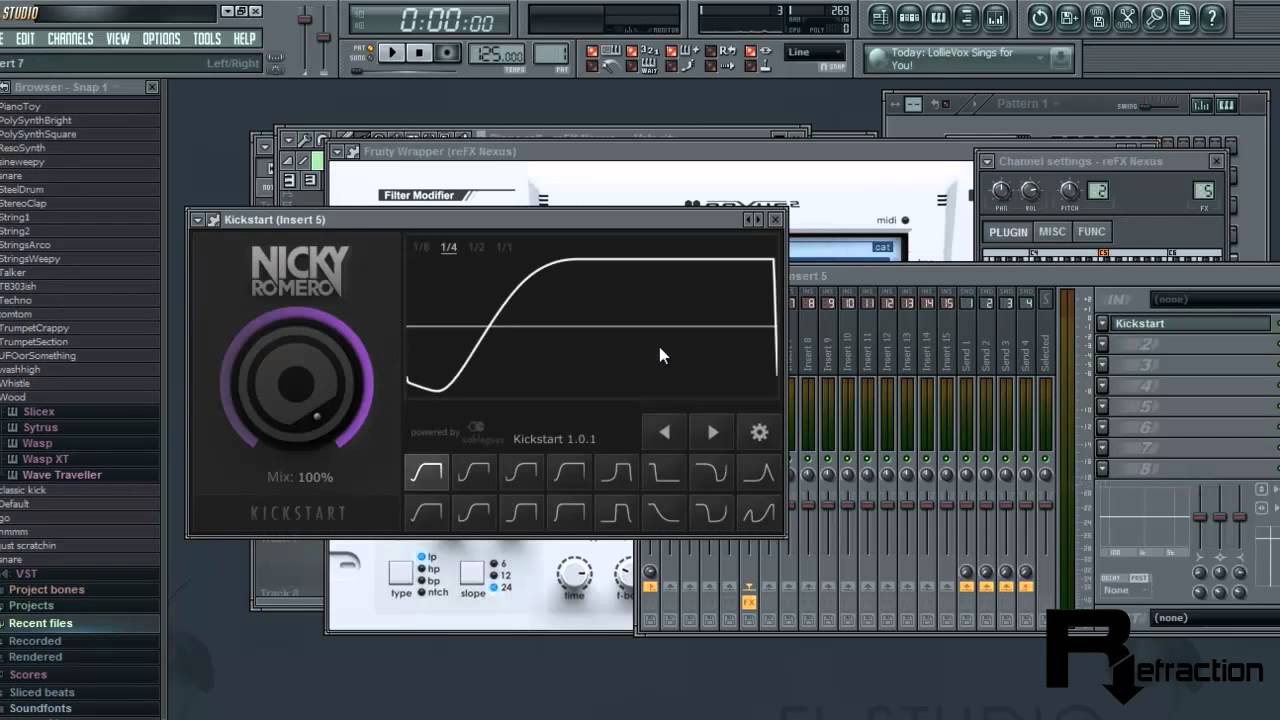Viewport: 1280px width, 720px height.
Task: Open the playlist view icon in top toolbar
Action: point(880,17)
